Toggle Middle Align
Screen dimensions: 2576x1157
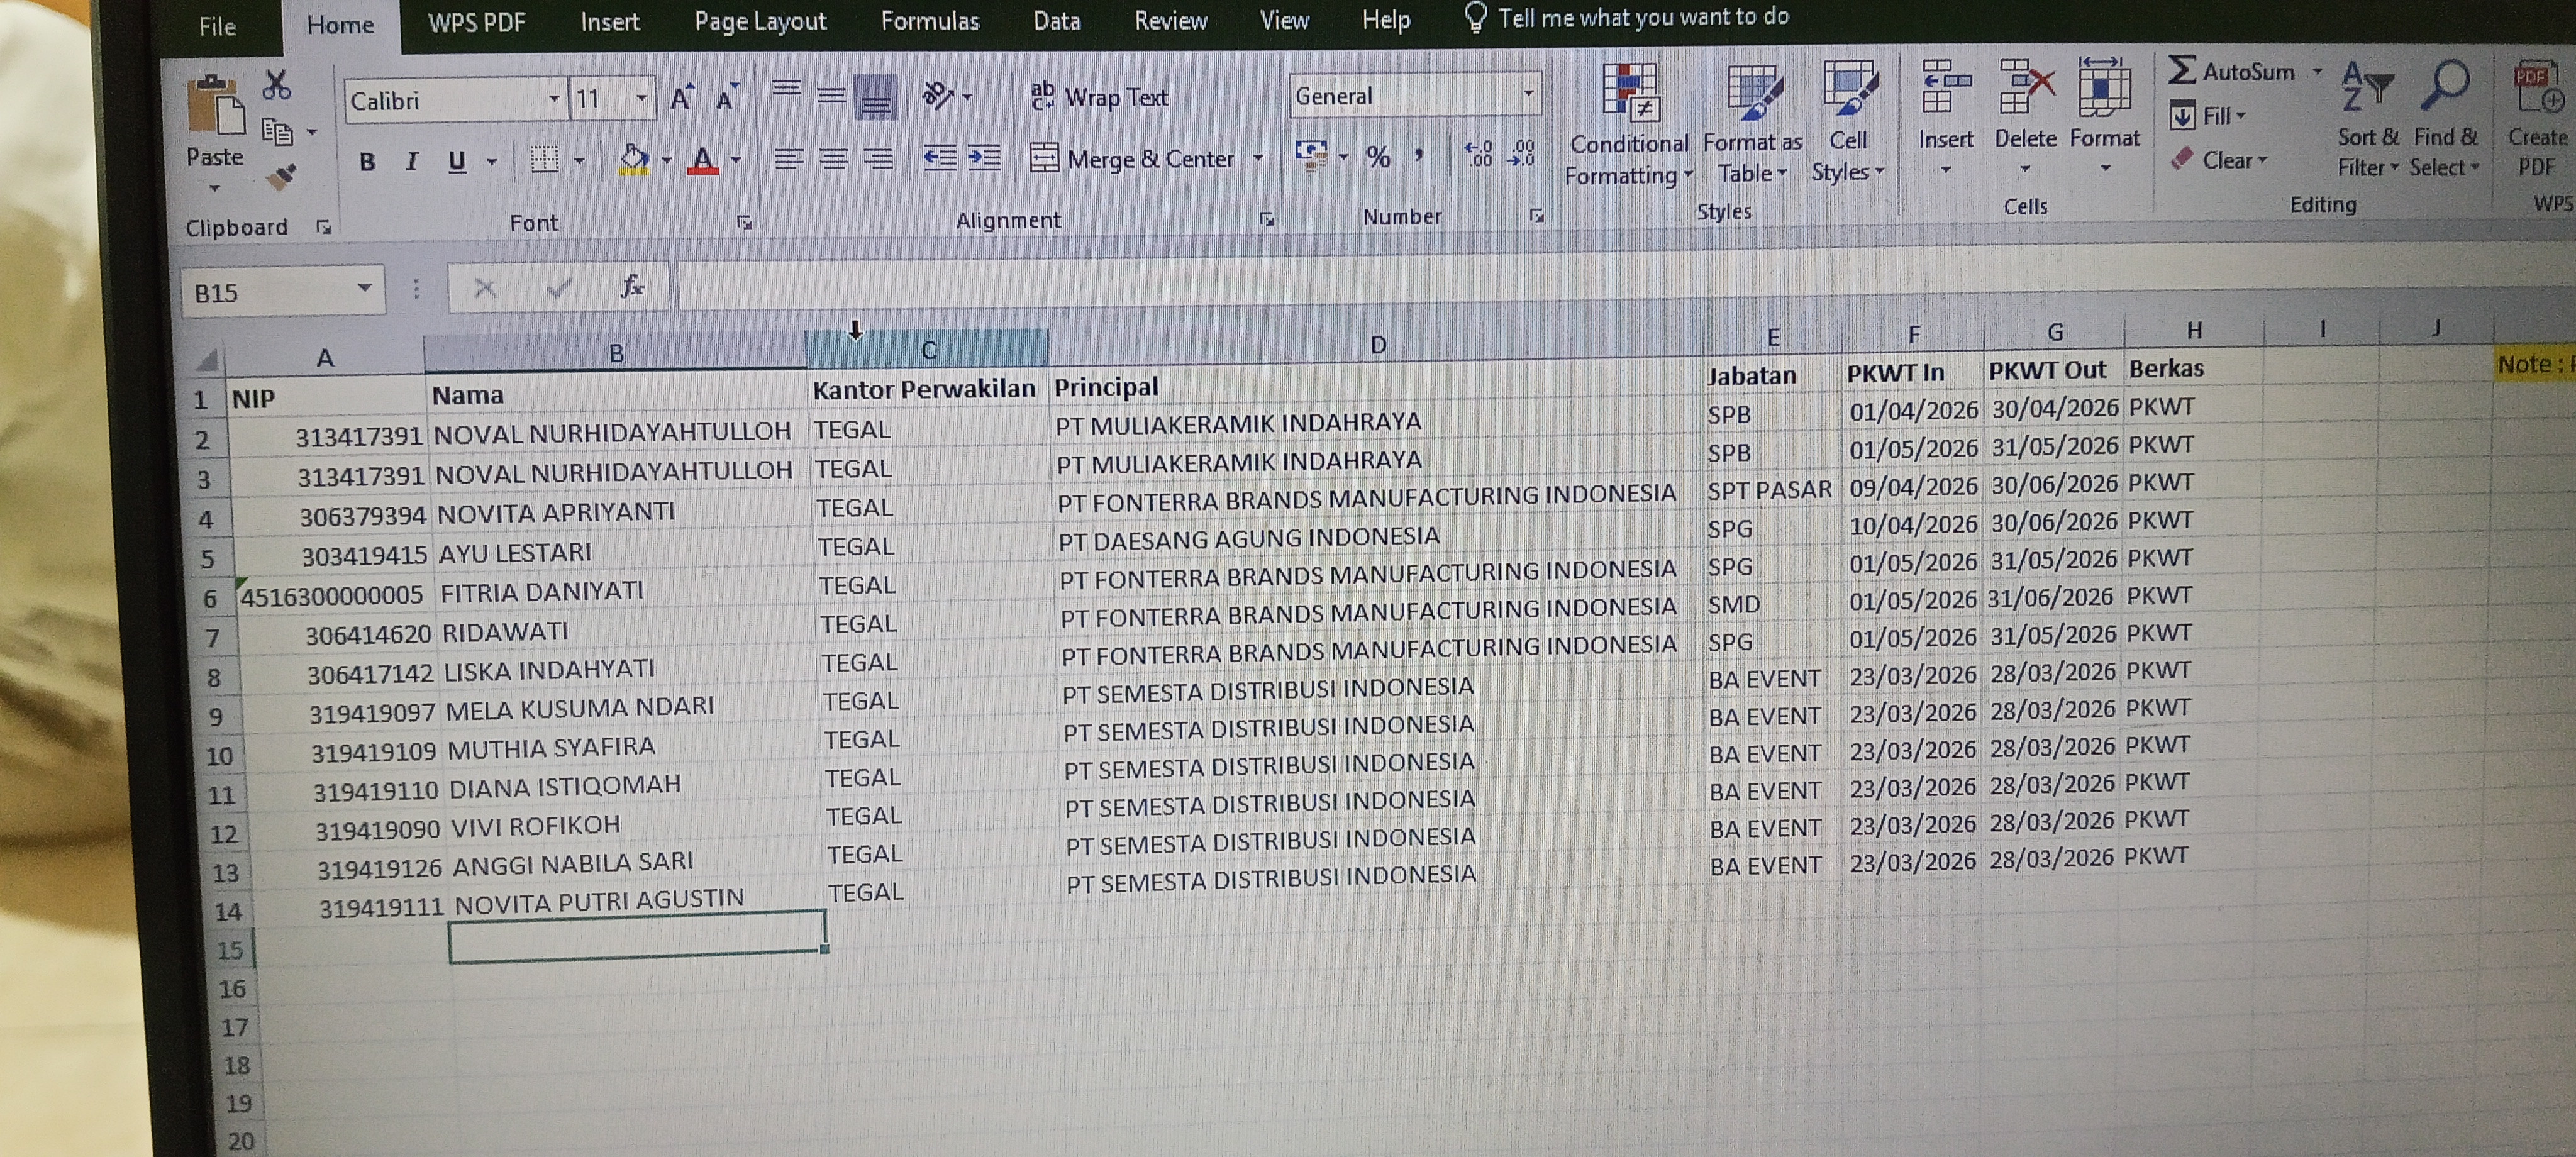(x=831, y=95)
